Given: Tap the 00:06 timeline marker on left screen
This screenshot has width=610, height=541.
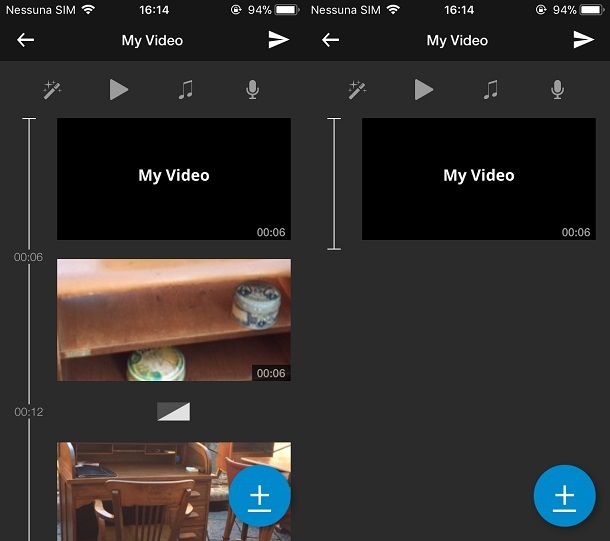Looking at the screenshot, I should click(28, 257).
